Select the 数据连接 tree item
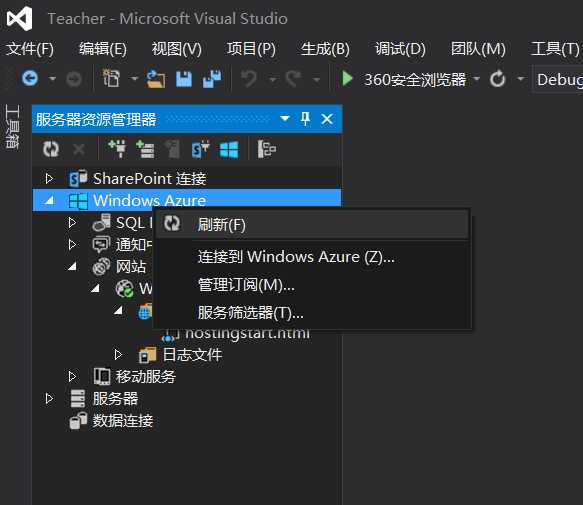 point(123,421)
